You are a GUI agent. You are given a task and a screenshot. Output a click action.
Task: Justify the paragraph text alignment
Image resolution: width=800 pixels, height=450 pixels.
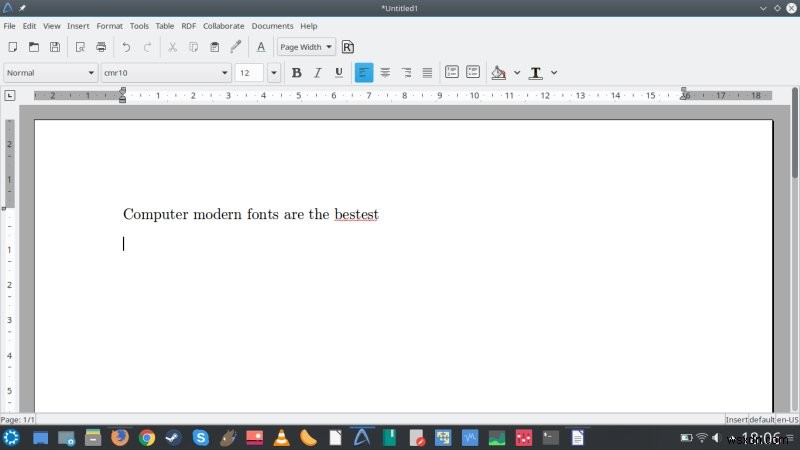(427, 72)
